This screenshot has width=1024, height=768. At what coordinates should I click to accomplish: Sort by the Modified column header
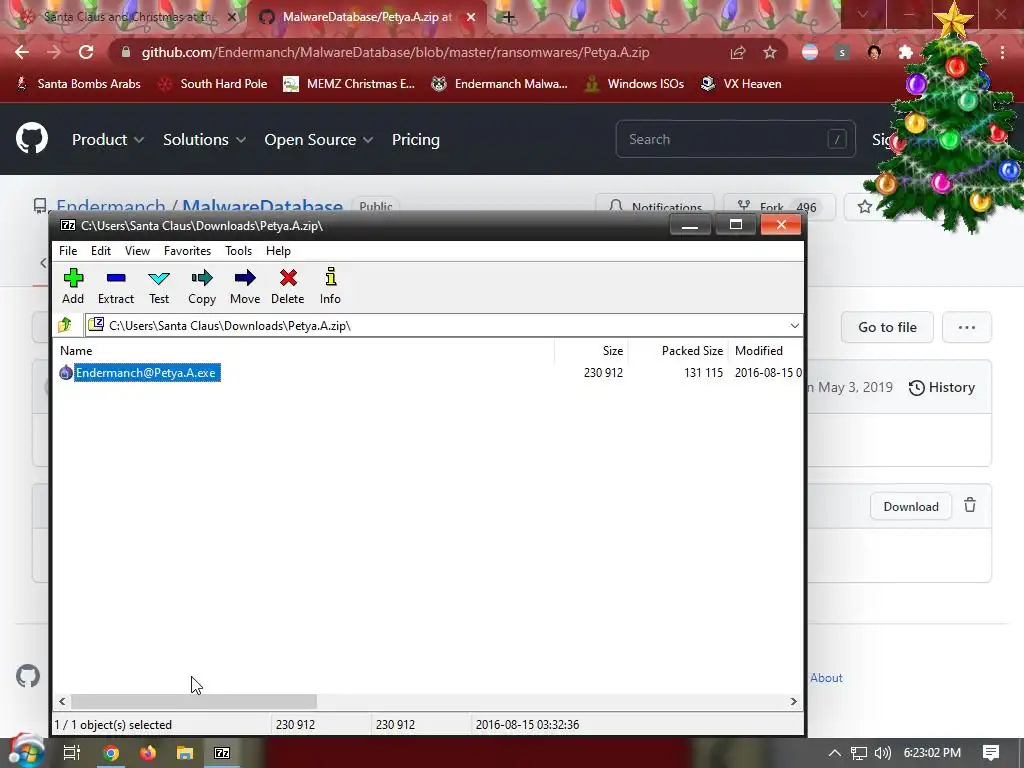click(x=759, y=351)
